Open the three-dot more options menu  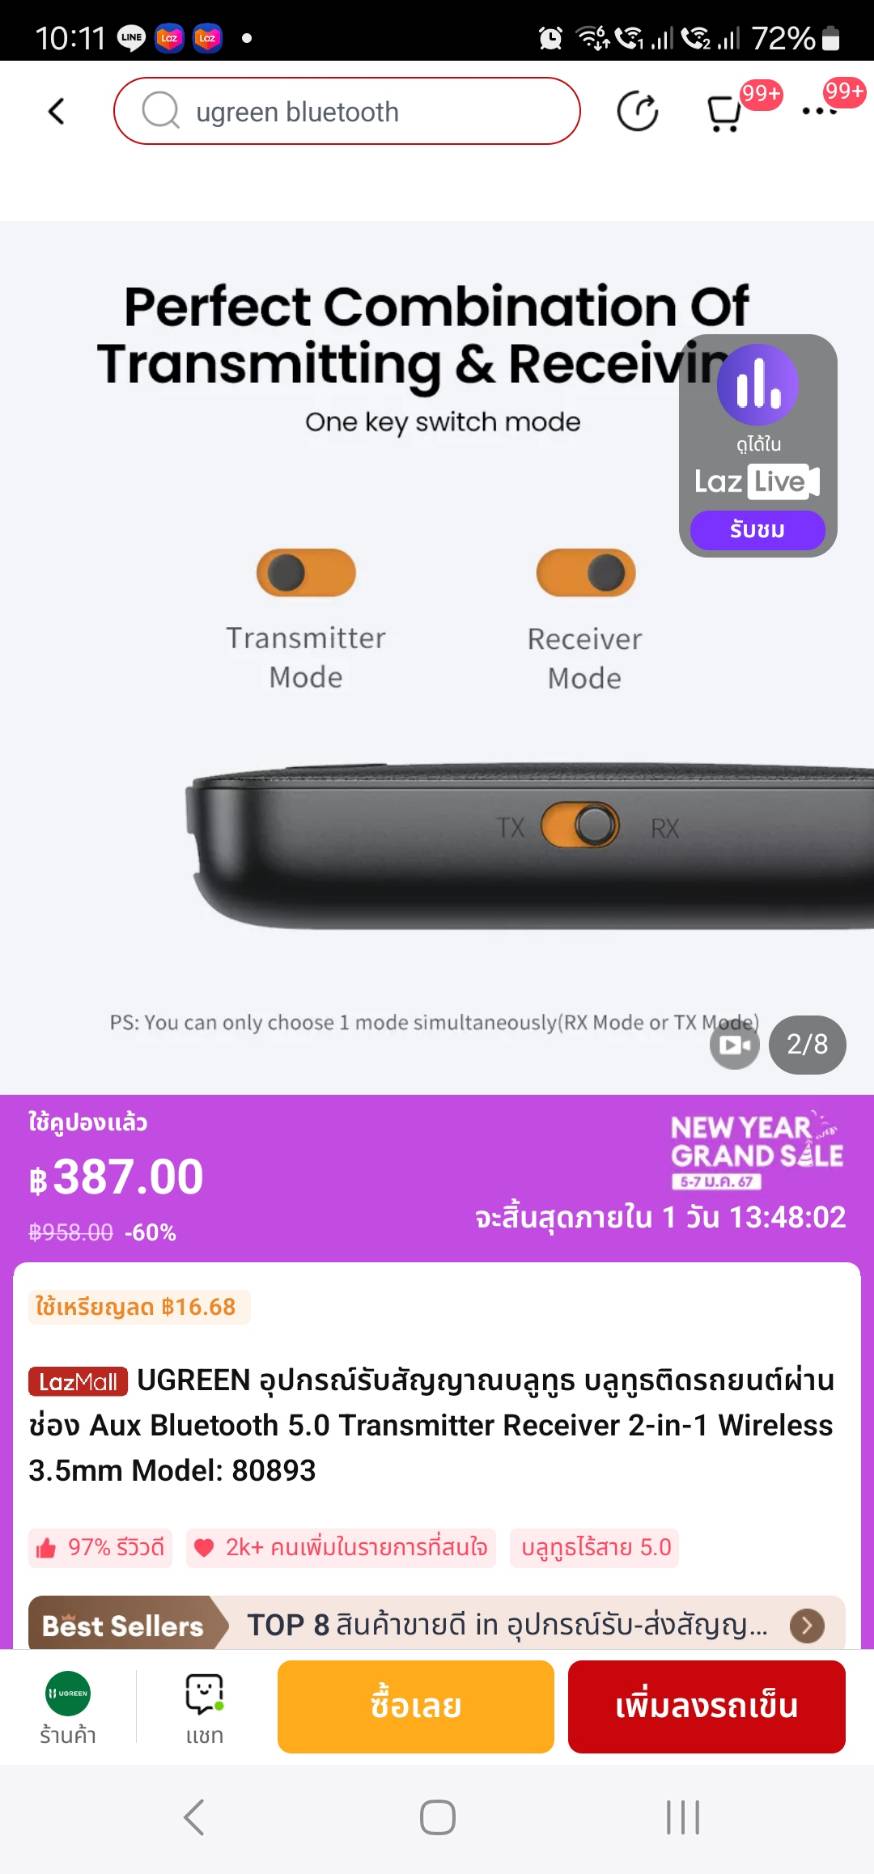[x=819, y=111]
